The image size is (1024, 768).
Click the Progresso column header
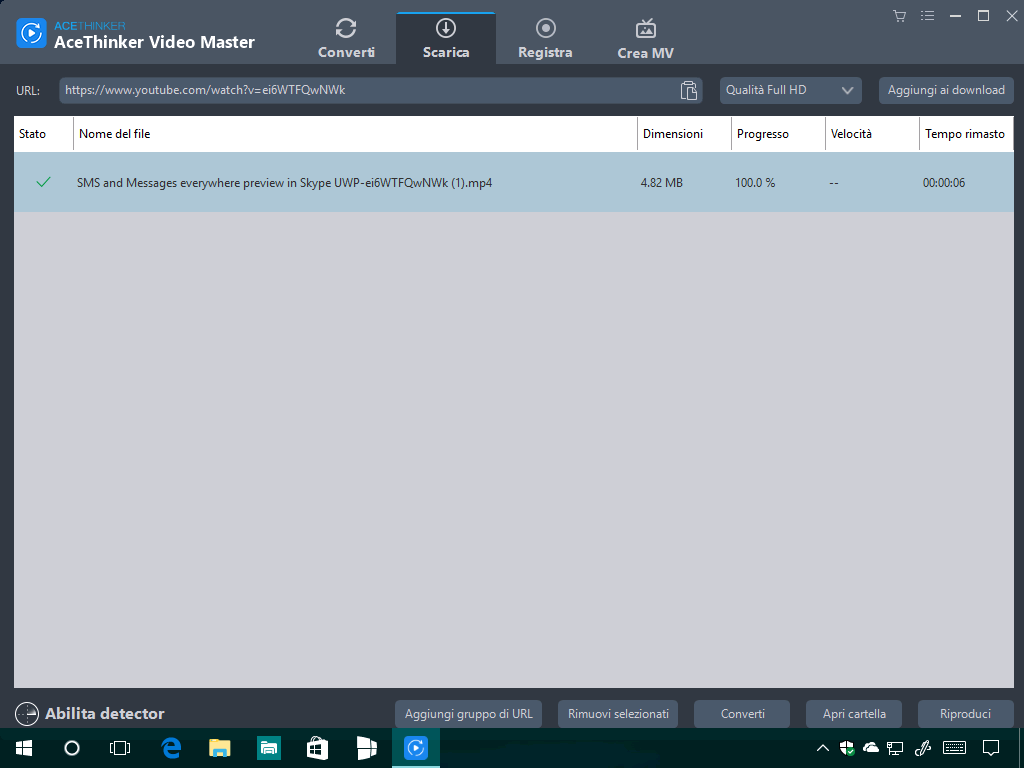[778, 134]
